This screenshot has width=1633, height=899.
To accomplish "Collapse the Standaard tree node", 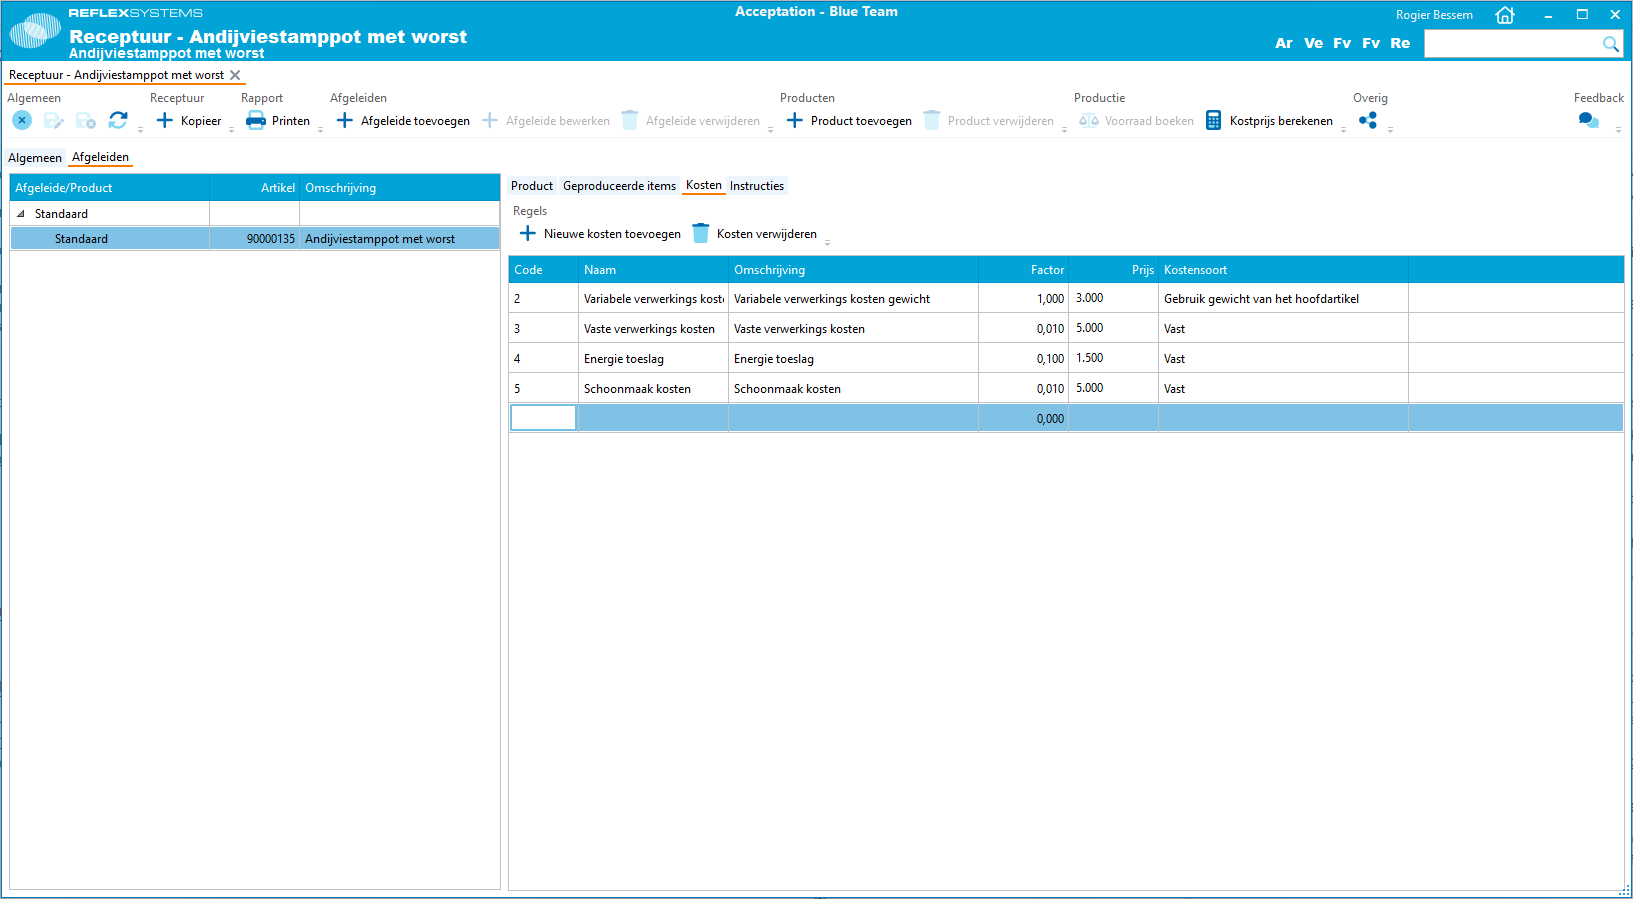I will coord(21,214).
